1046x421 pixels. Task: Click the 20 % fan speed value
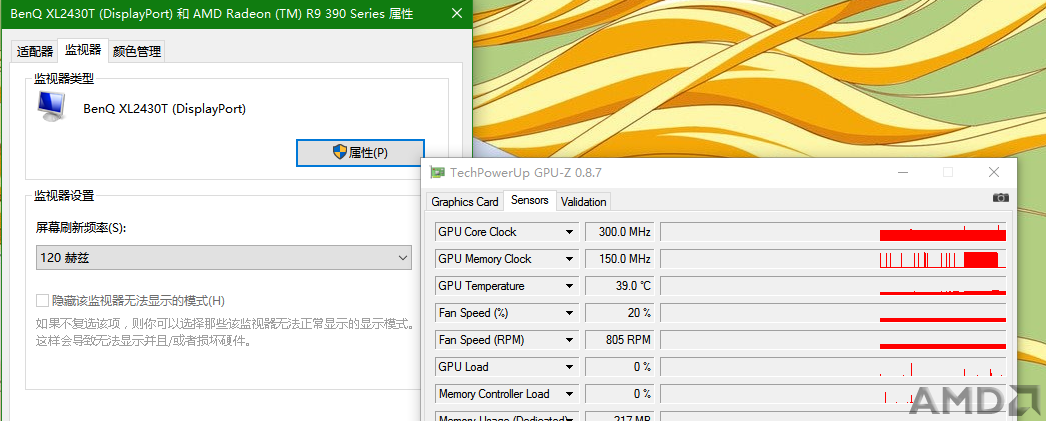pos(620,313)
